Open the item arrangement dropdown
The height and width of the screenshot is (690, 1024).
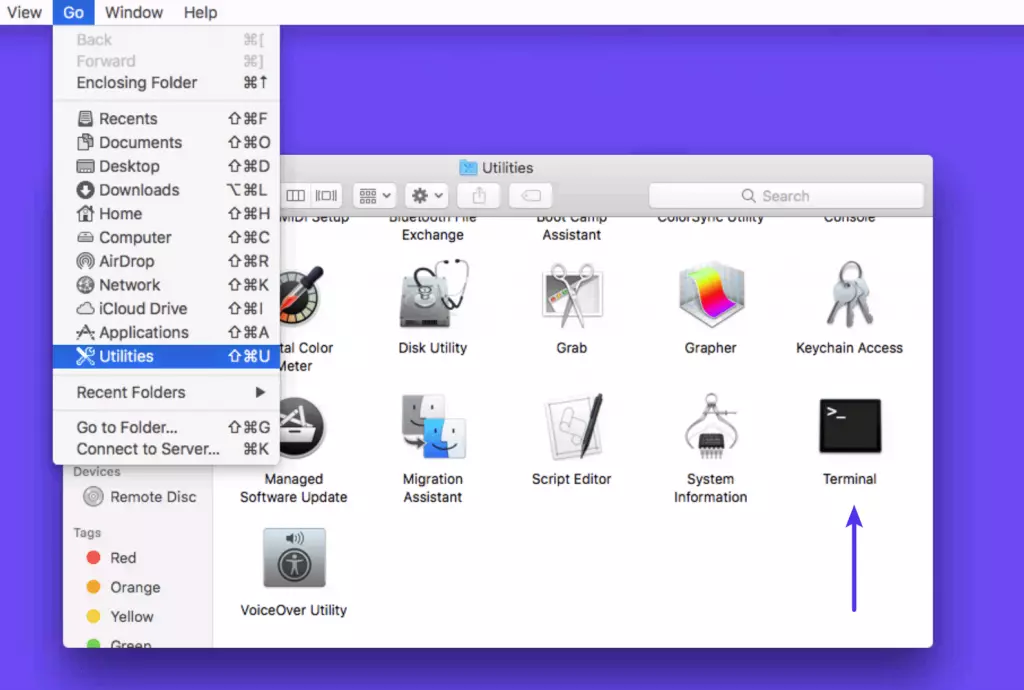376,195
